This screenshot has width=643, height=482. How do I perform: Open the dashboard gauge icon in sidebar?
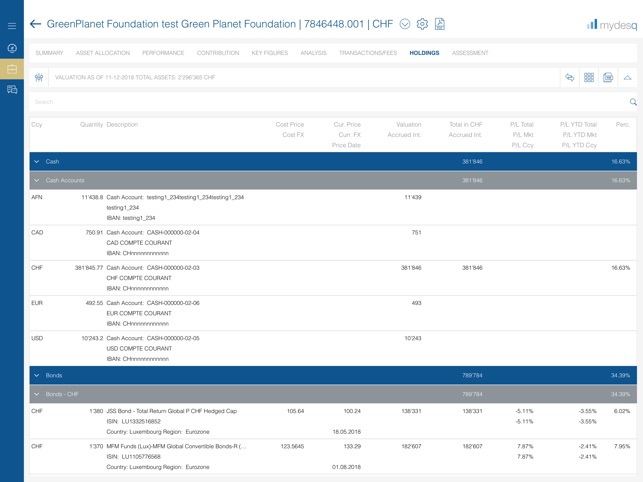click(x=12, y=48)
